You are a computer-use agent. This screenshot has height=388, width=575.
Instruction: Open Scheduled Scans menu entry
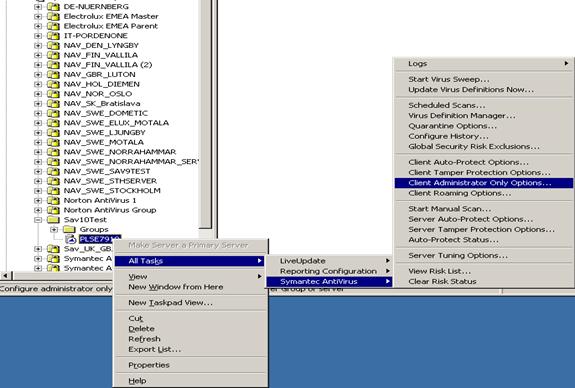coord(484,105)
